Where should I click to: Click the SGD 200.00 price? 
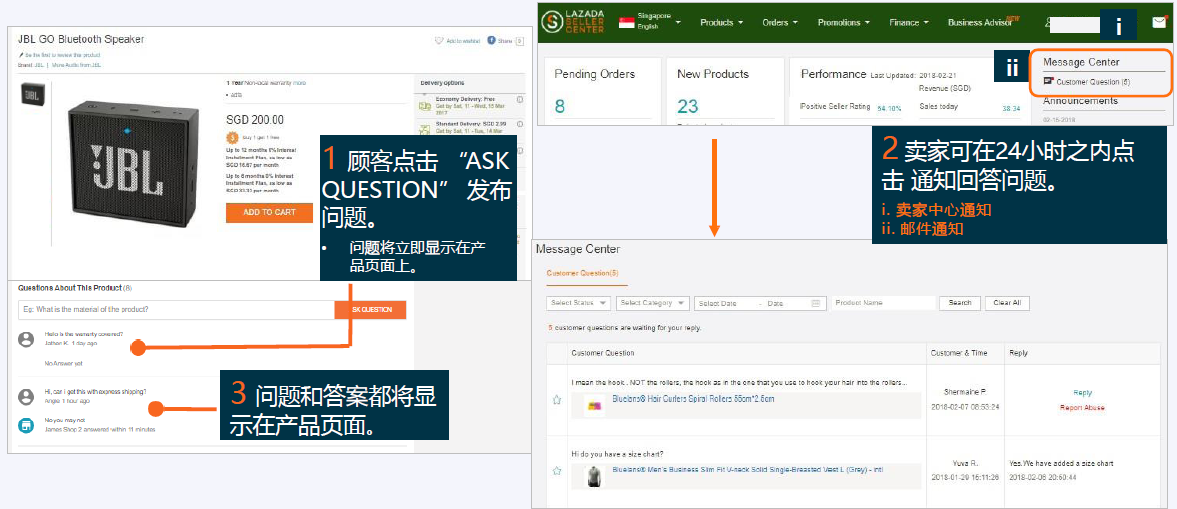click(x=255, y=119)
